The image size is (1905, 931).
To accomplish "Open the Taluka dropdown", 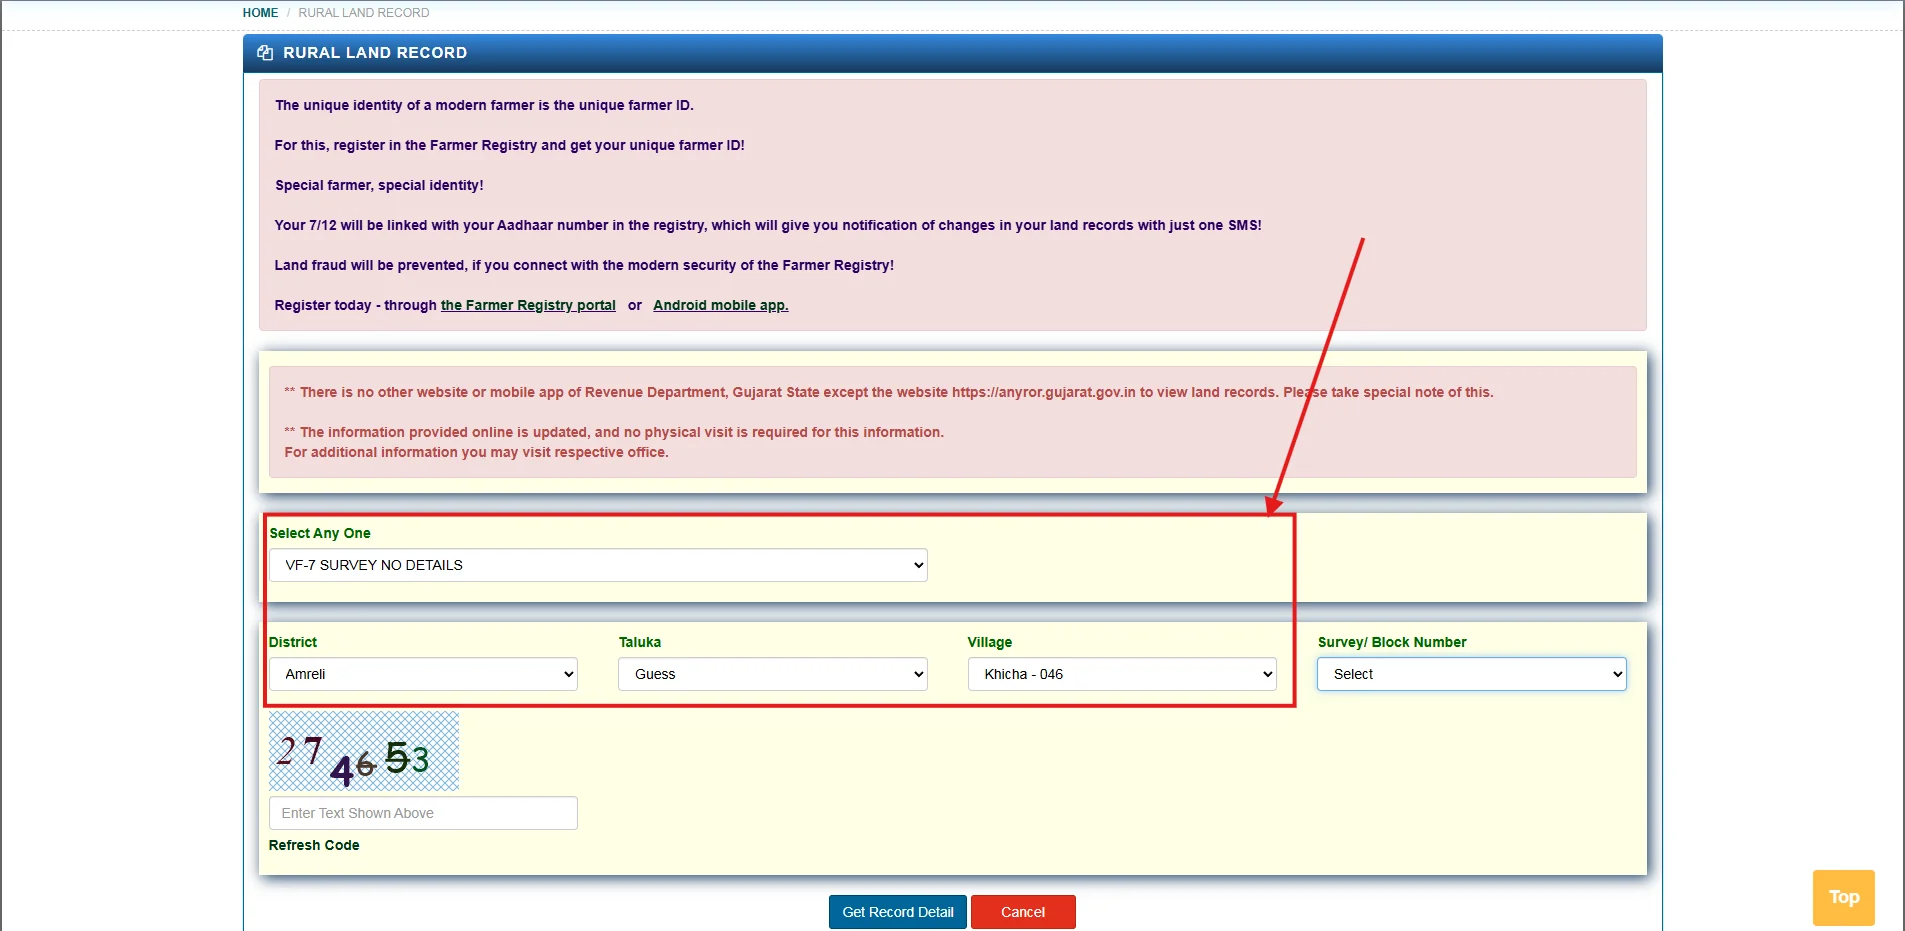I will tap(772, 674).
